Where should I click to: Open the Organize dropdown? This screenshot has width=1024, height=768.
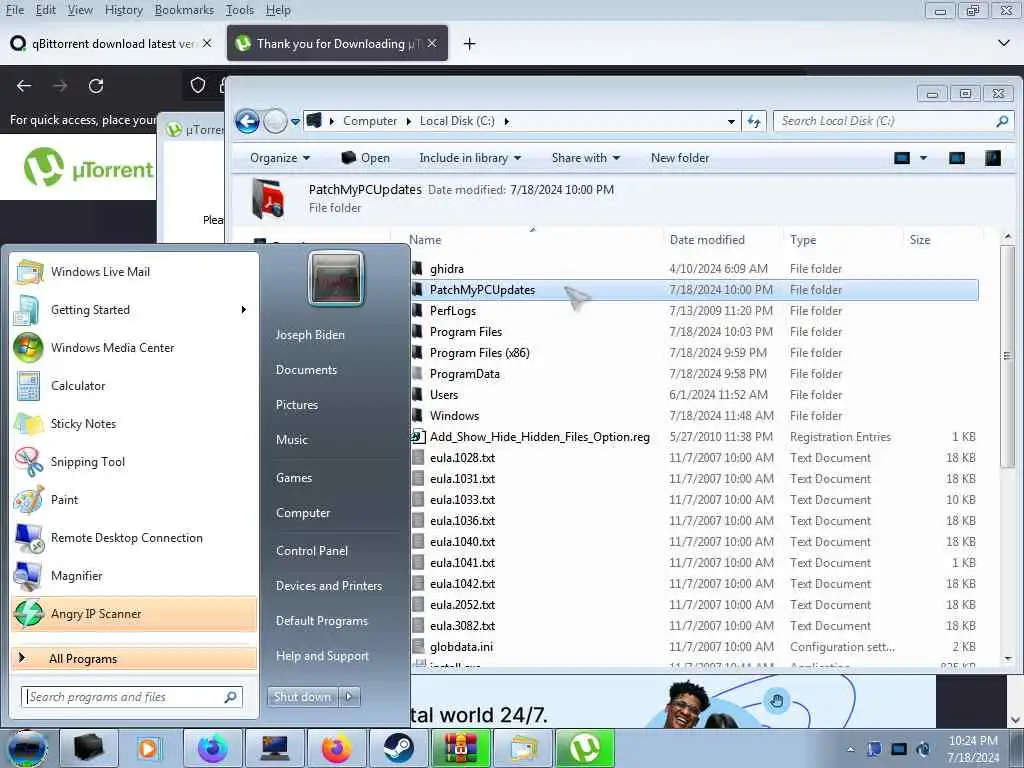[x=280, y=158]
